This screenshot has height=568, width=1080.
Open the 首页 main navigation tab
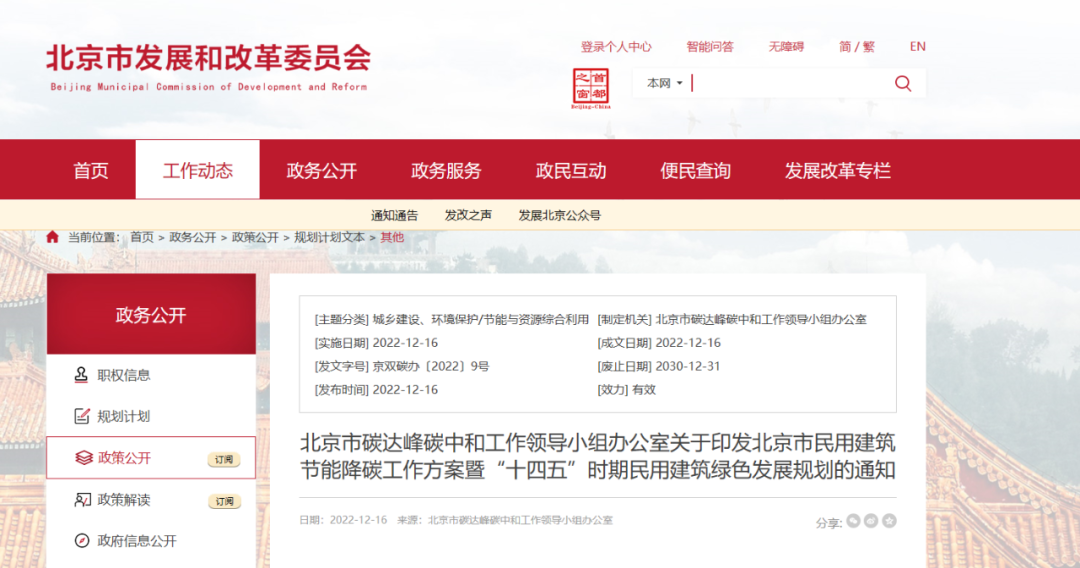tap(90, 171)
